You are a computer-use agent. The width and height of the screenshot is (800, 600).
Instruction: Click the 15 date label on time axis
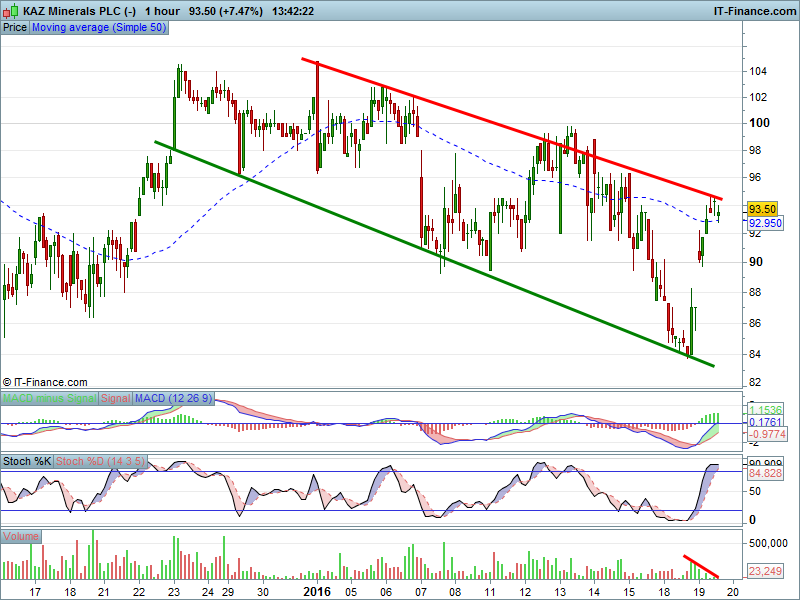point(629,592)
